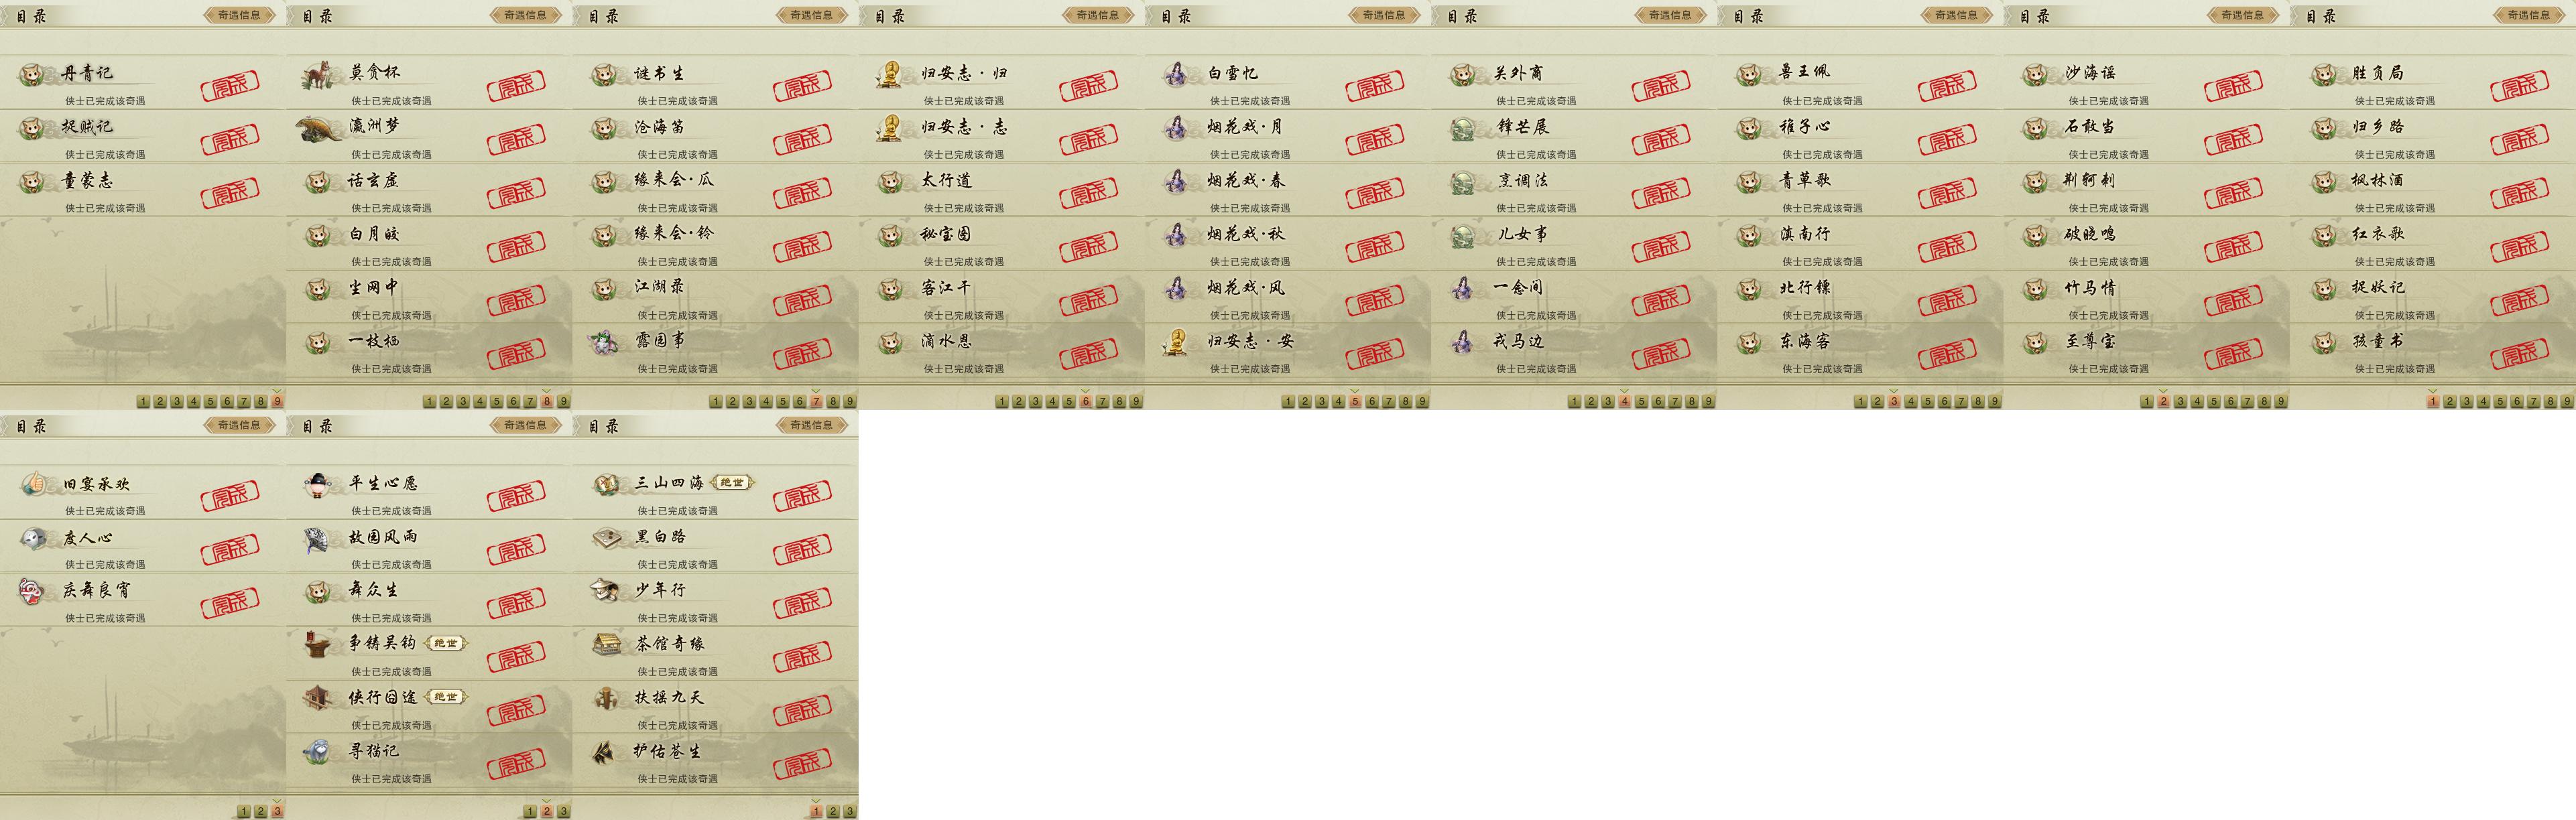The height and width of the screenshot is (820, 2576).
Task: Click the raccoon icon beside 寻猫记
Action: [x=318, y=752]
